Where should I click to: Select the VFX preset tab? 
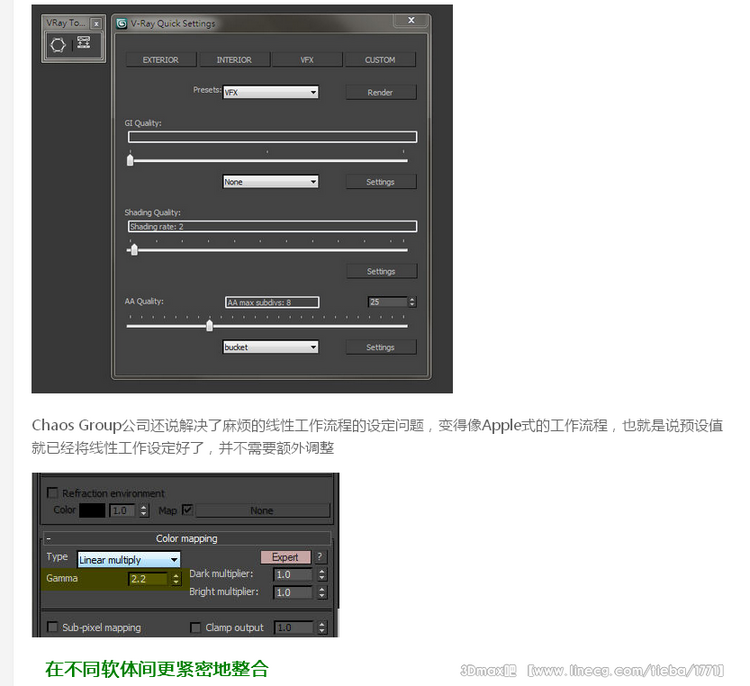click(307, 60)
